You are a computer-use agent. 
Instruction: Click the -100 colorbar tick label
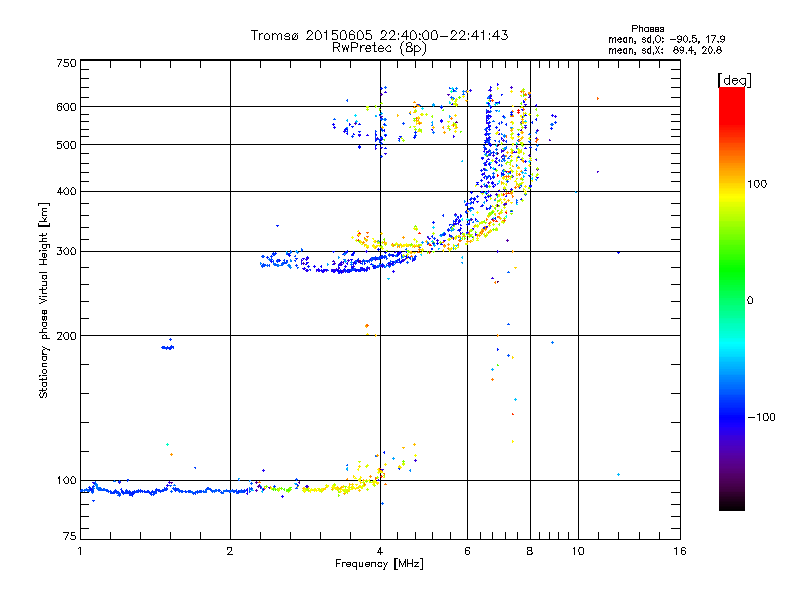pos(760,417)
